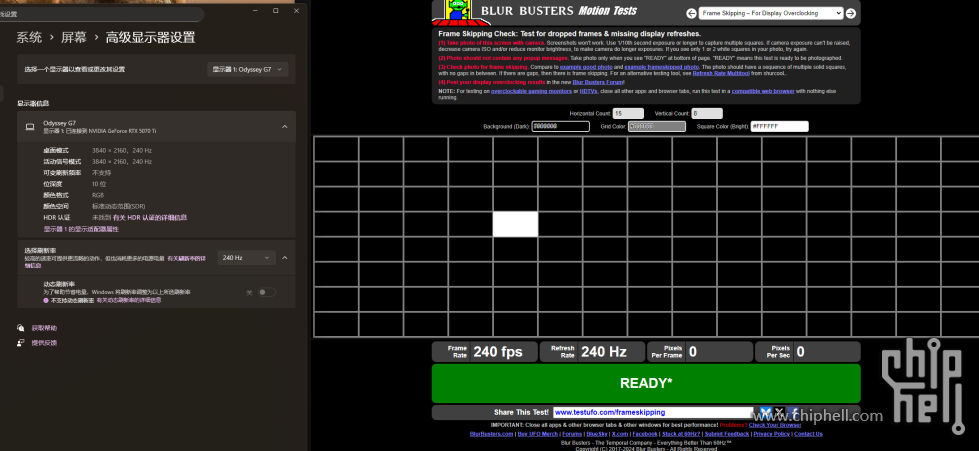Viewport: 979px width, 451px height.
Task: Click the Square Color (Bright) field
Action: (x=779, y=126)
